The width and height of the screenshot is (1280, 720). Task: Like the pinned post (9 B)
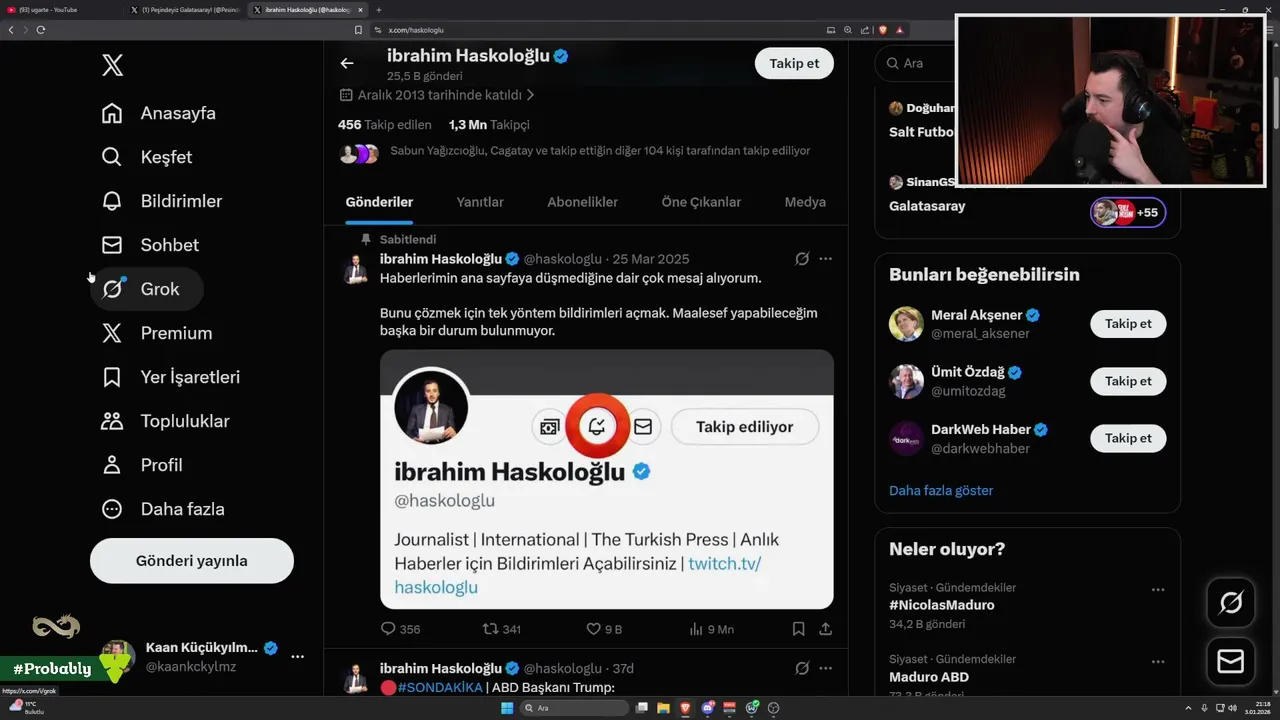coord(604,629)
